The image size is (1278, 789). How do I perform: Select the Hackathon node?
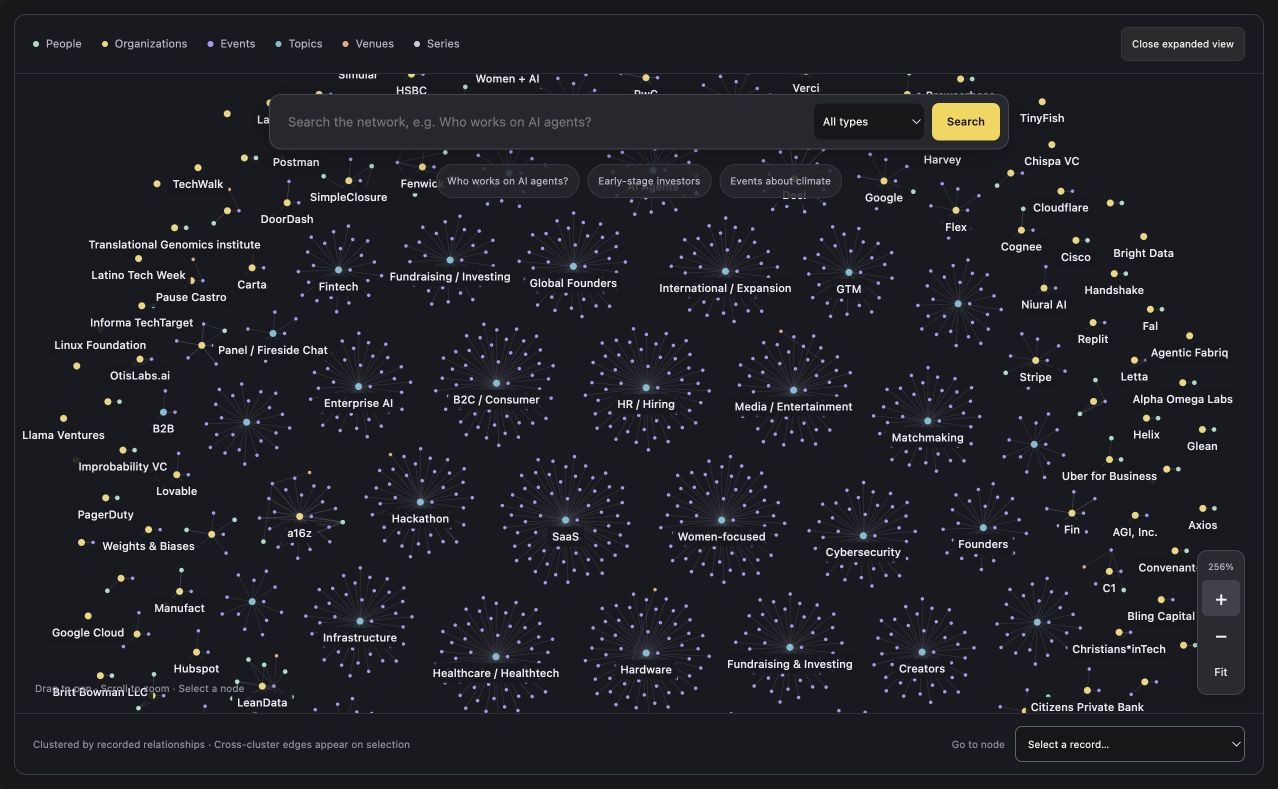(420, 502)
